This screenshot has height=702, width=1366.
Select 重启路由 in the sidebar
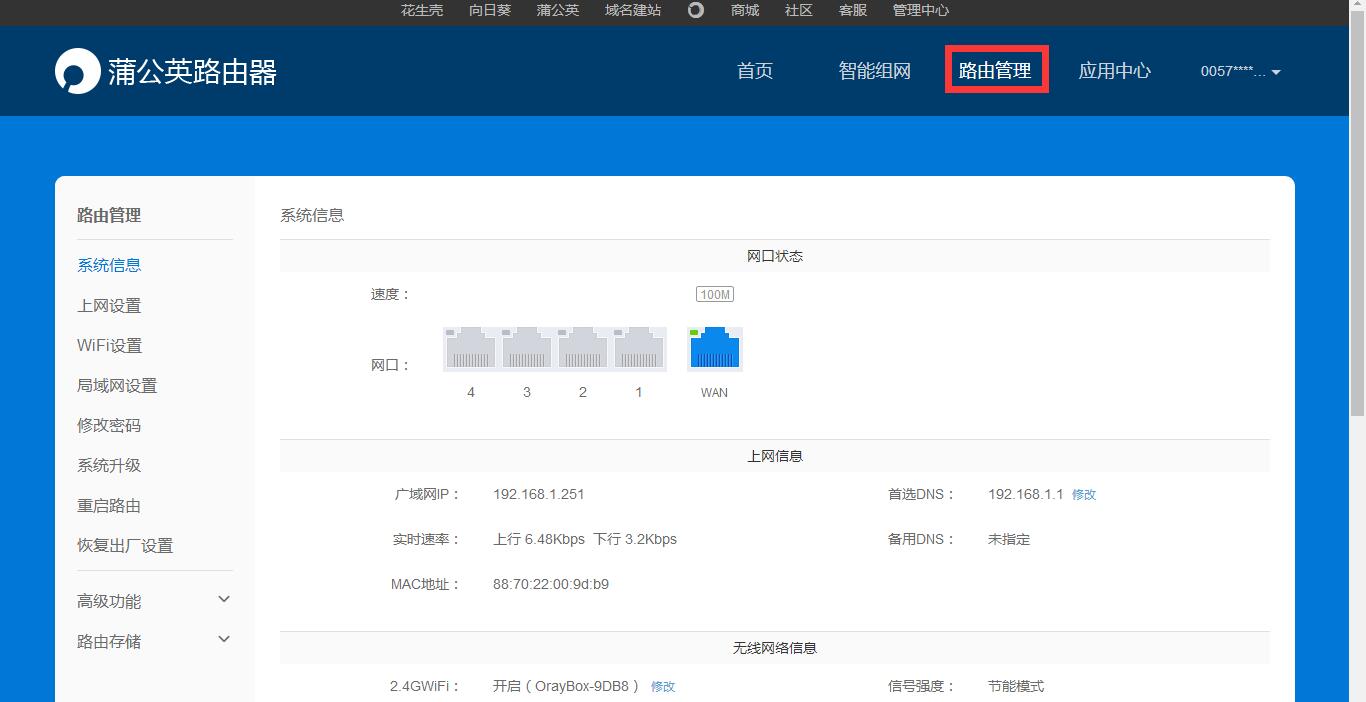[x=108, y=505]
